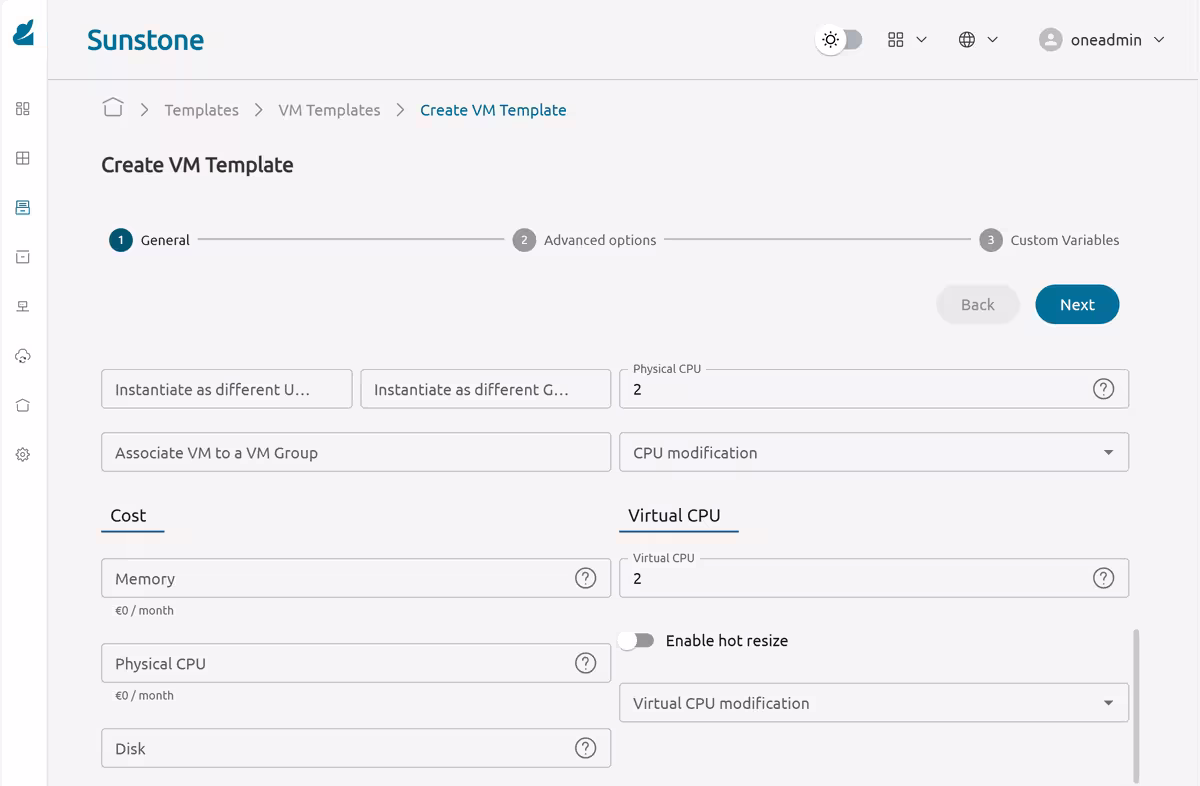Viewport: 1200px width, 786px height.
Task: Click the Back button
Action: (x=978, y=305)
